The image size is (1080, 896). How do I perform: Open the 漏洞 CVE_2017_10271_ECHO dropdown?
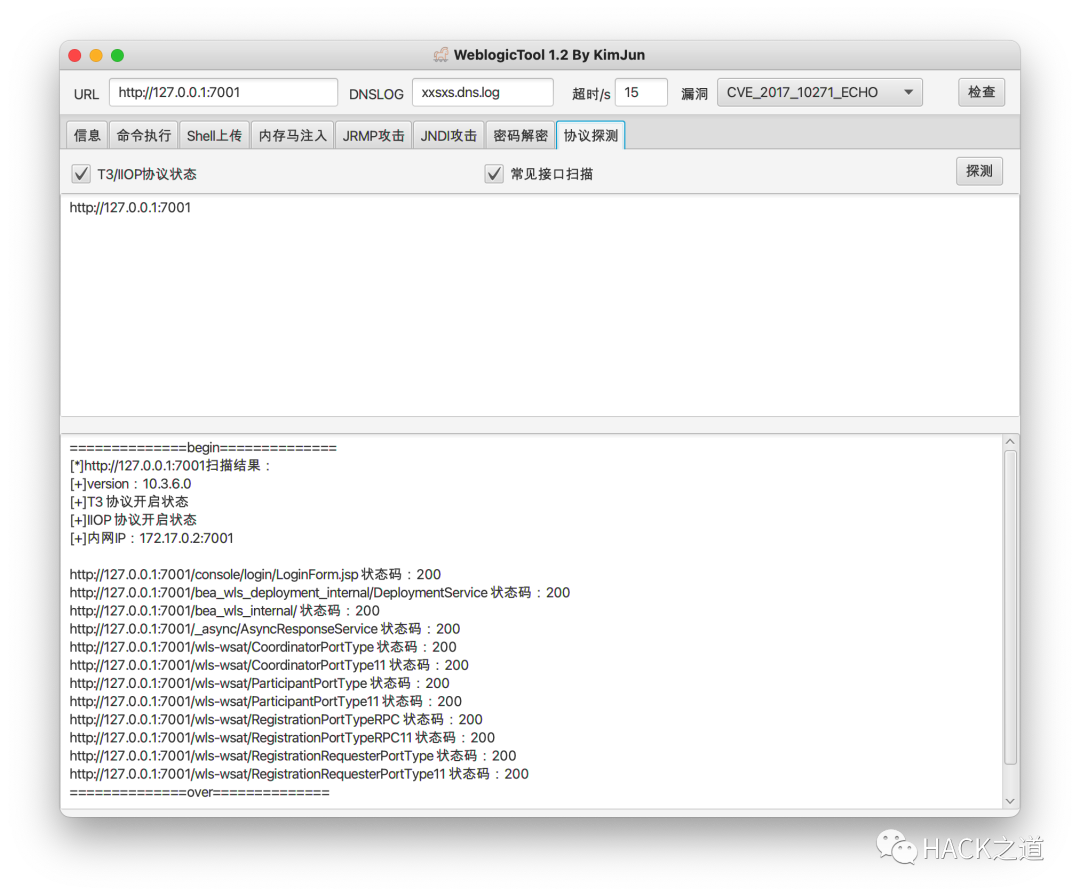click(x=820, y=92)
